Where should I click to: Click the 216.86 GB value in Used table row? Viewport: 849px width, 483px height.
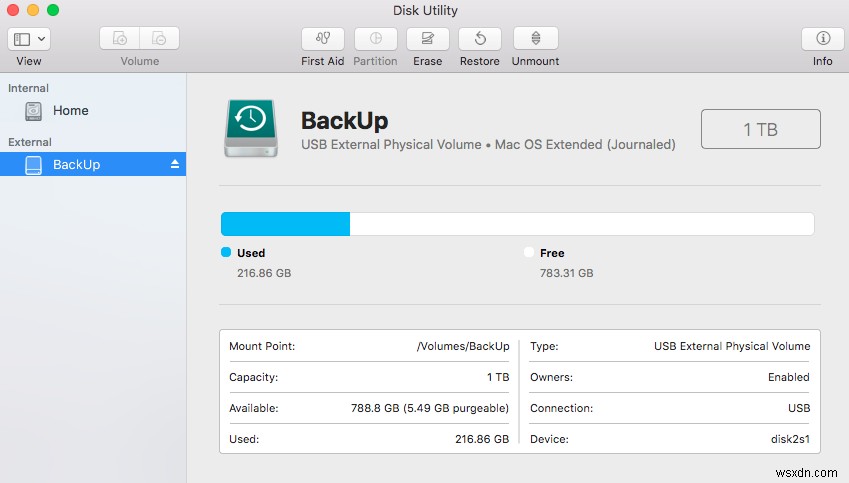(x=482, y=439)
